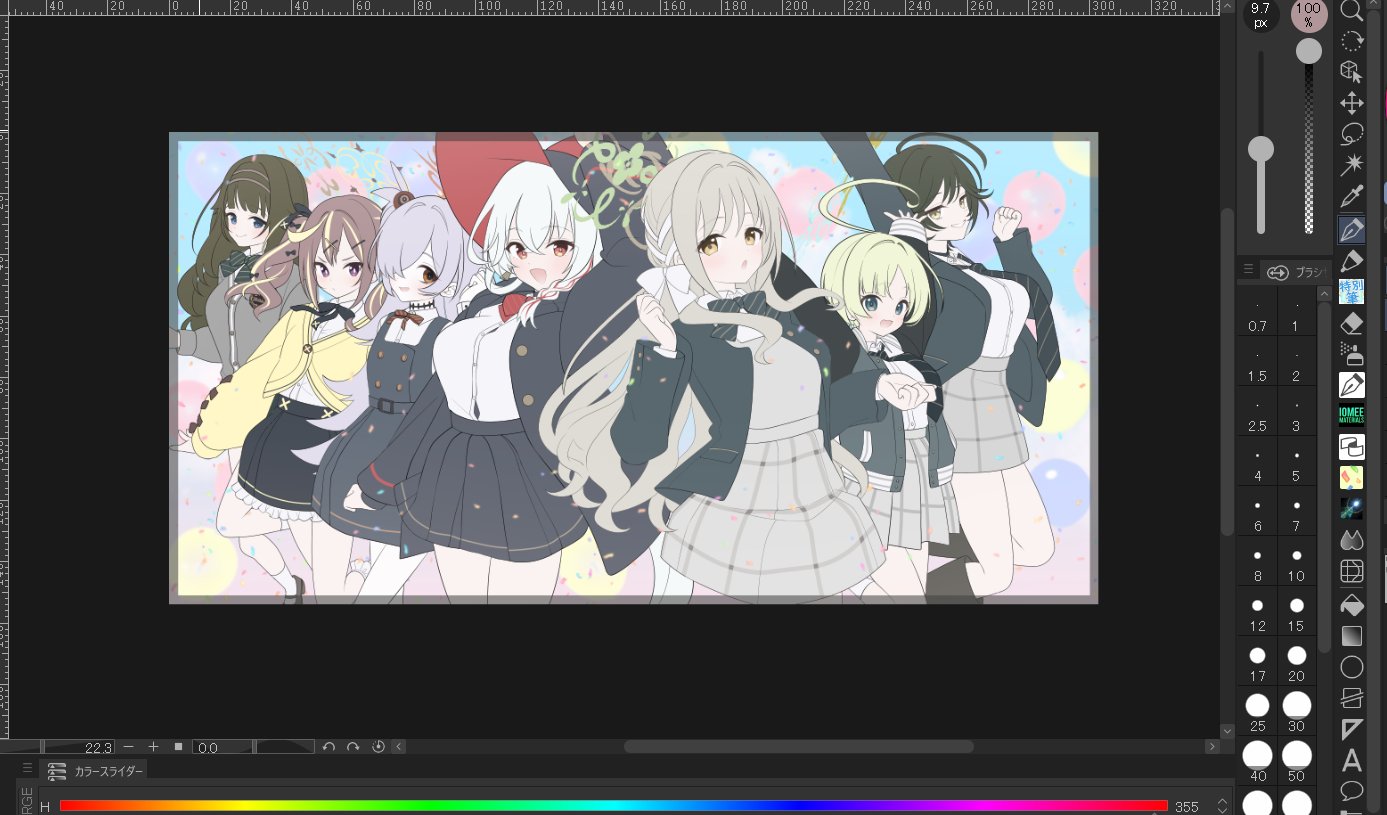Screen dimensions: 1387x815
Task: Select the Frame border tool
Action: [x=1351, y=698]
